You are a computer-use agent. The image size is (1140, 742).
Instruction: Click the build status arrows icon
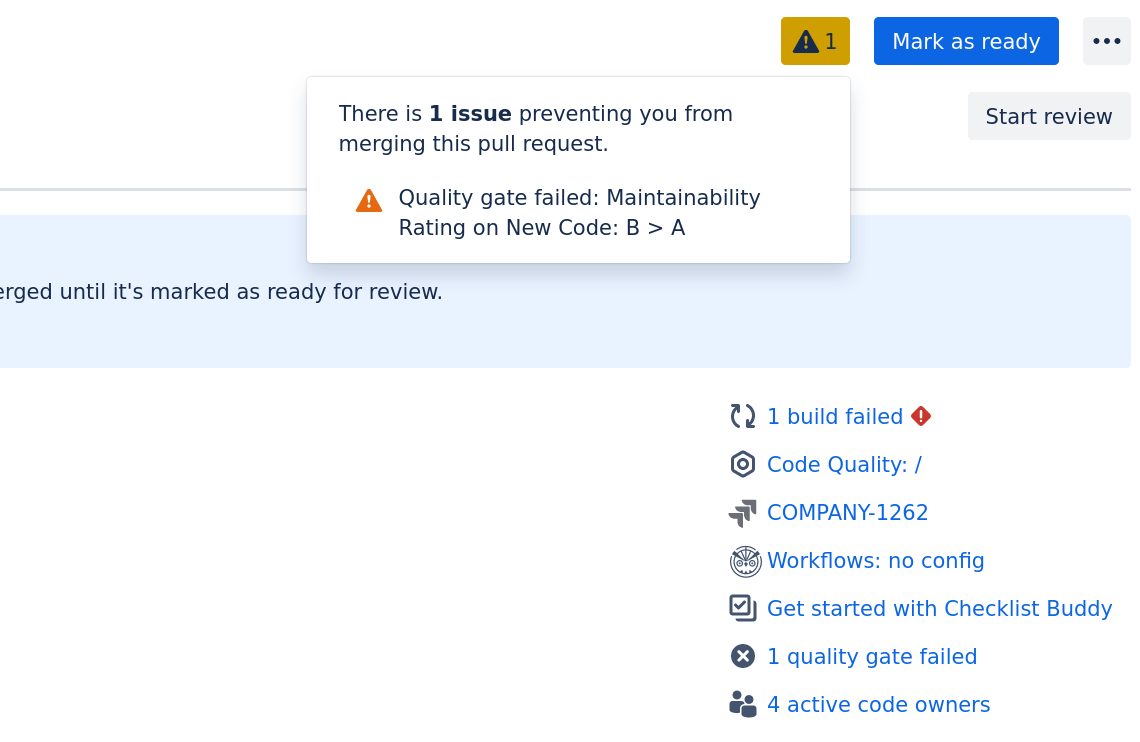743,416
